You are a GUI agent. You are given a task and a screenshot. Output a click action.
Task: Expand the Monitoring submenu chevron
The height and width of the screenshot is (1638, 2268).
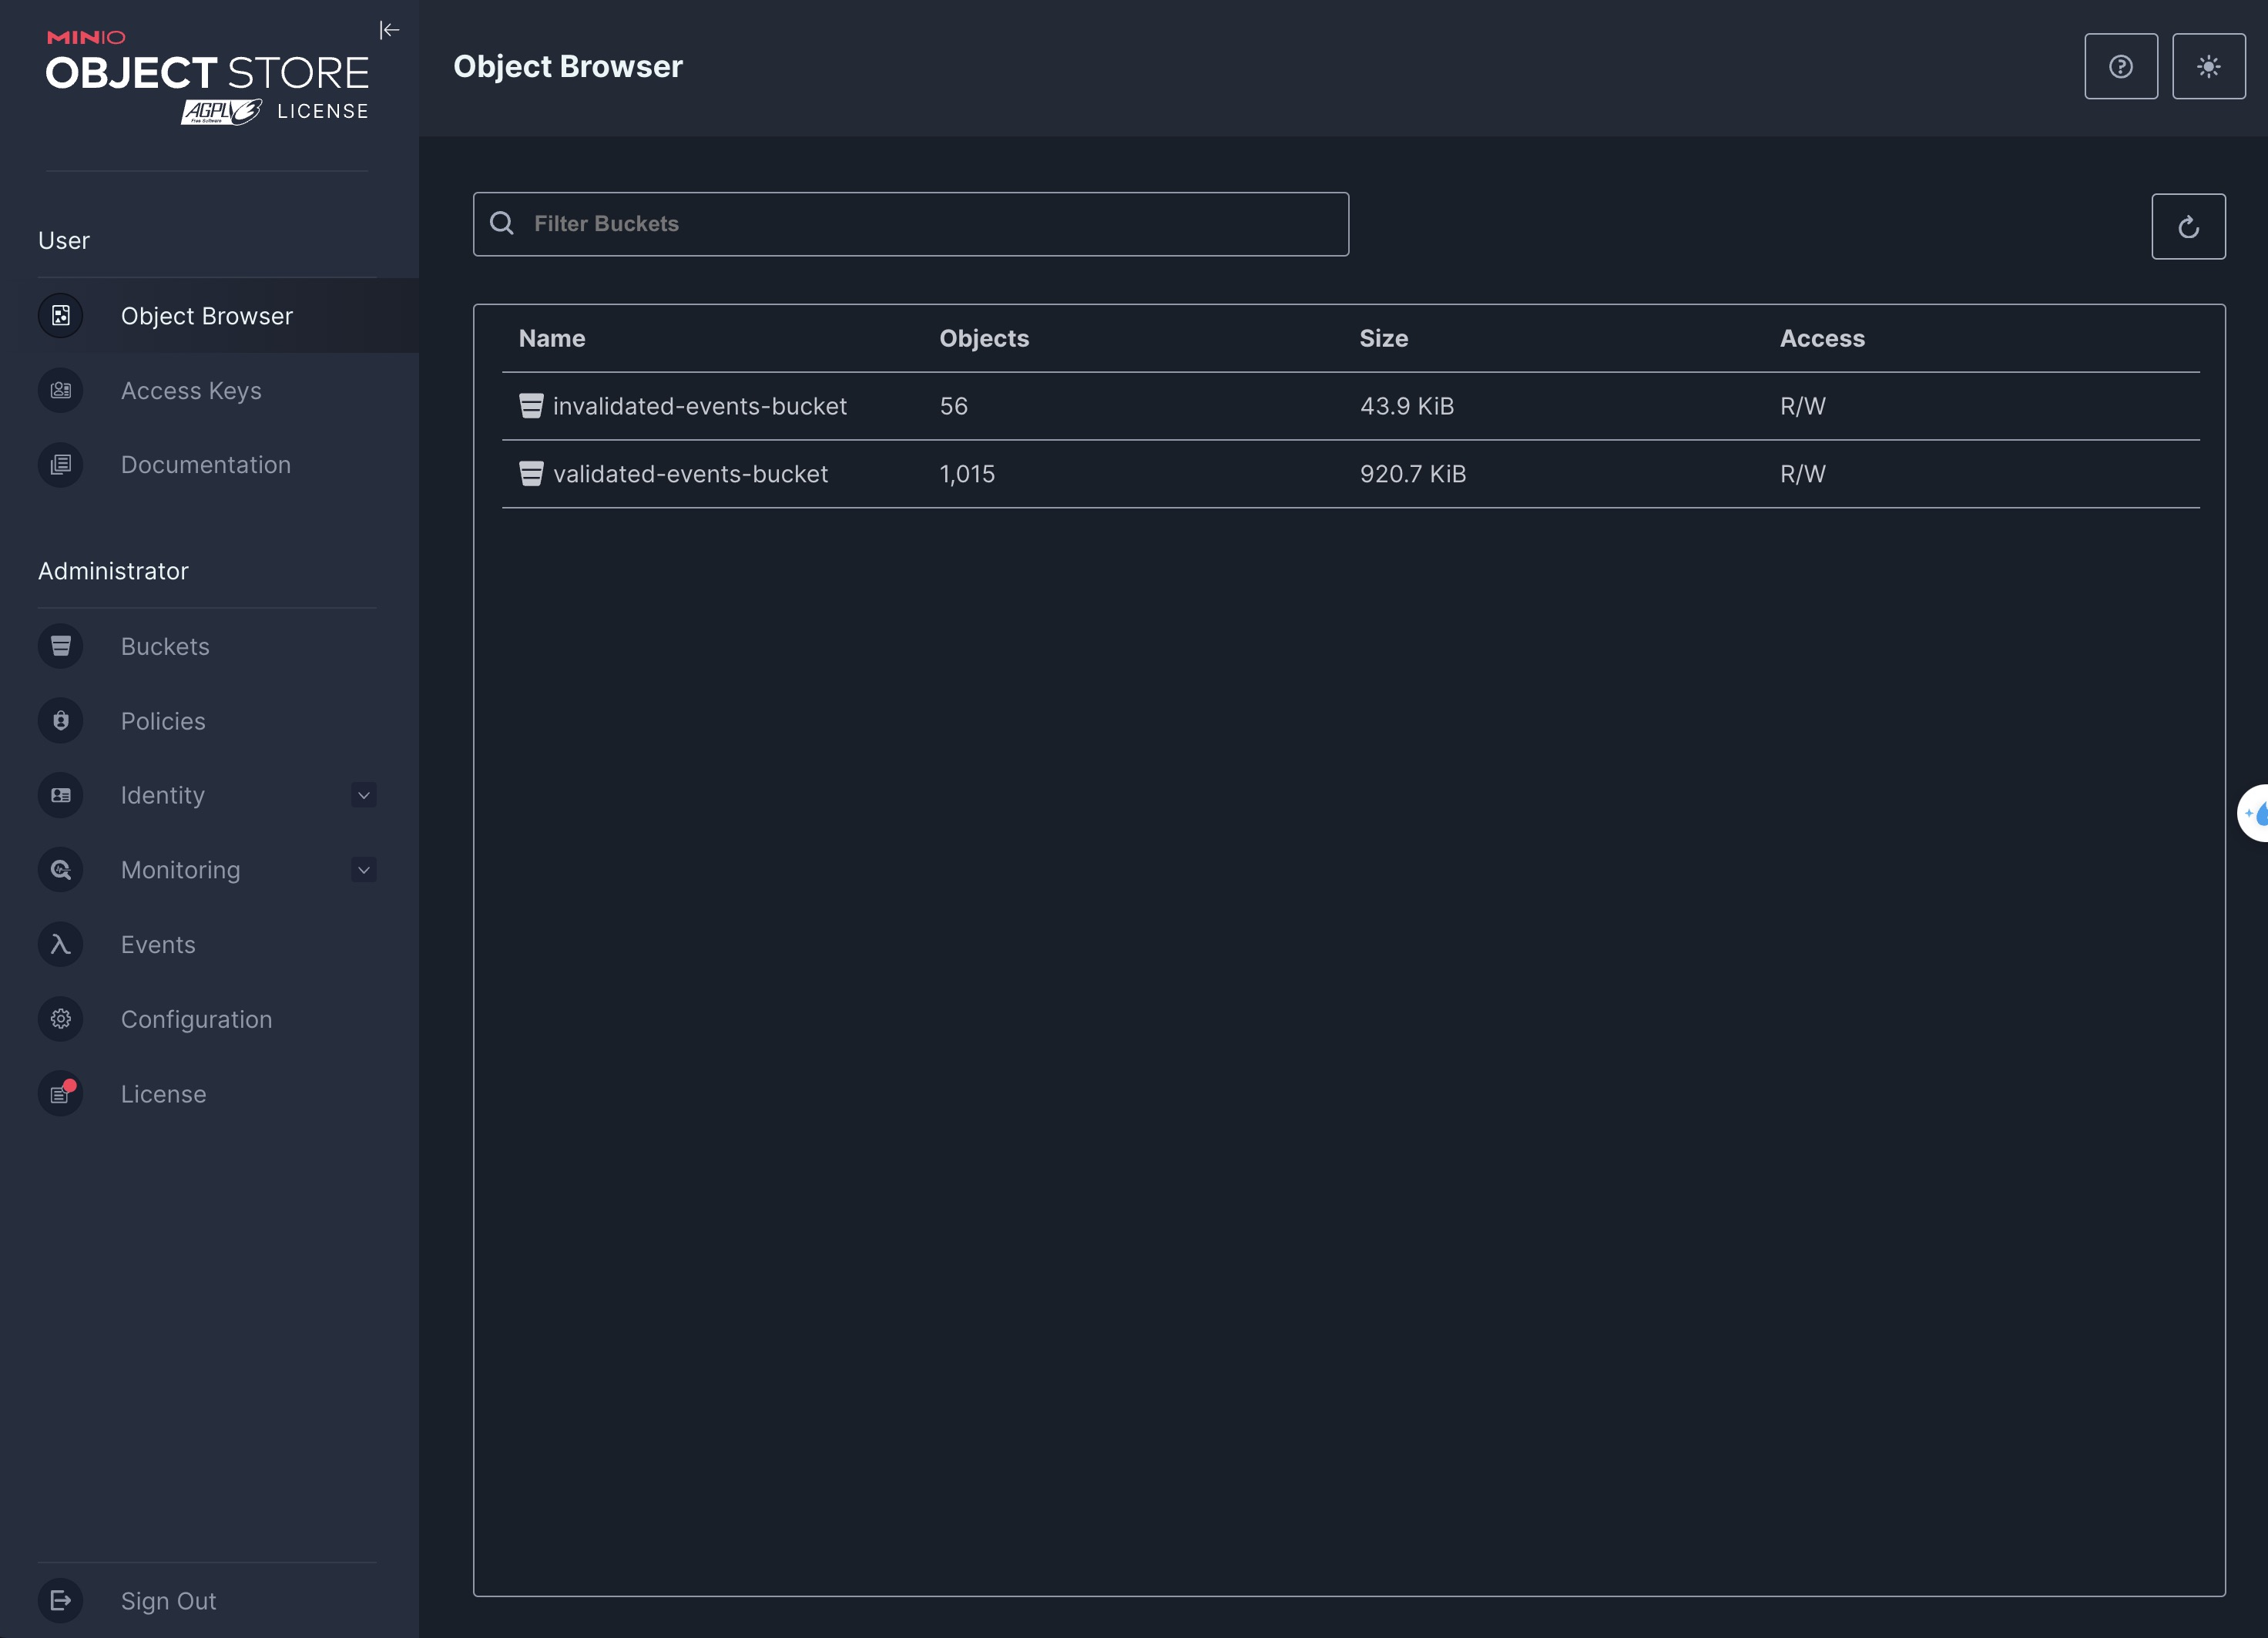(x=364, y=870)
